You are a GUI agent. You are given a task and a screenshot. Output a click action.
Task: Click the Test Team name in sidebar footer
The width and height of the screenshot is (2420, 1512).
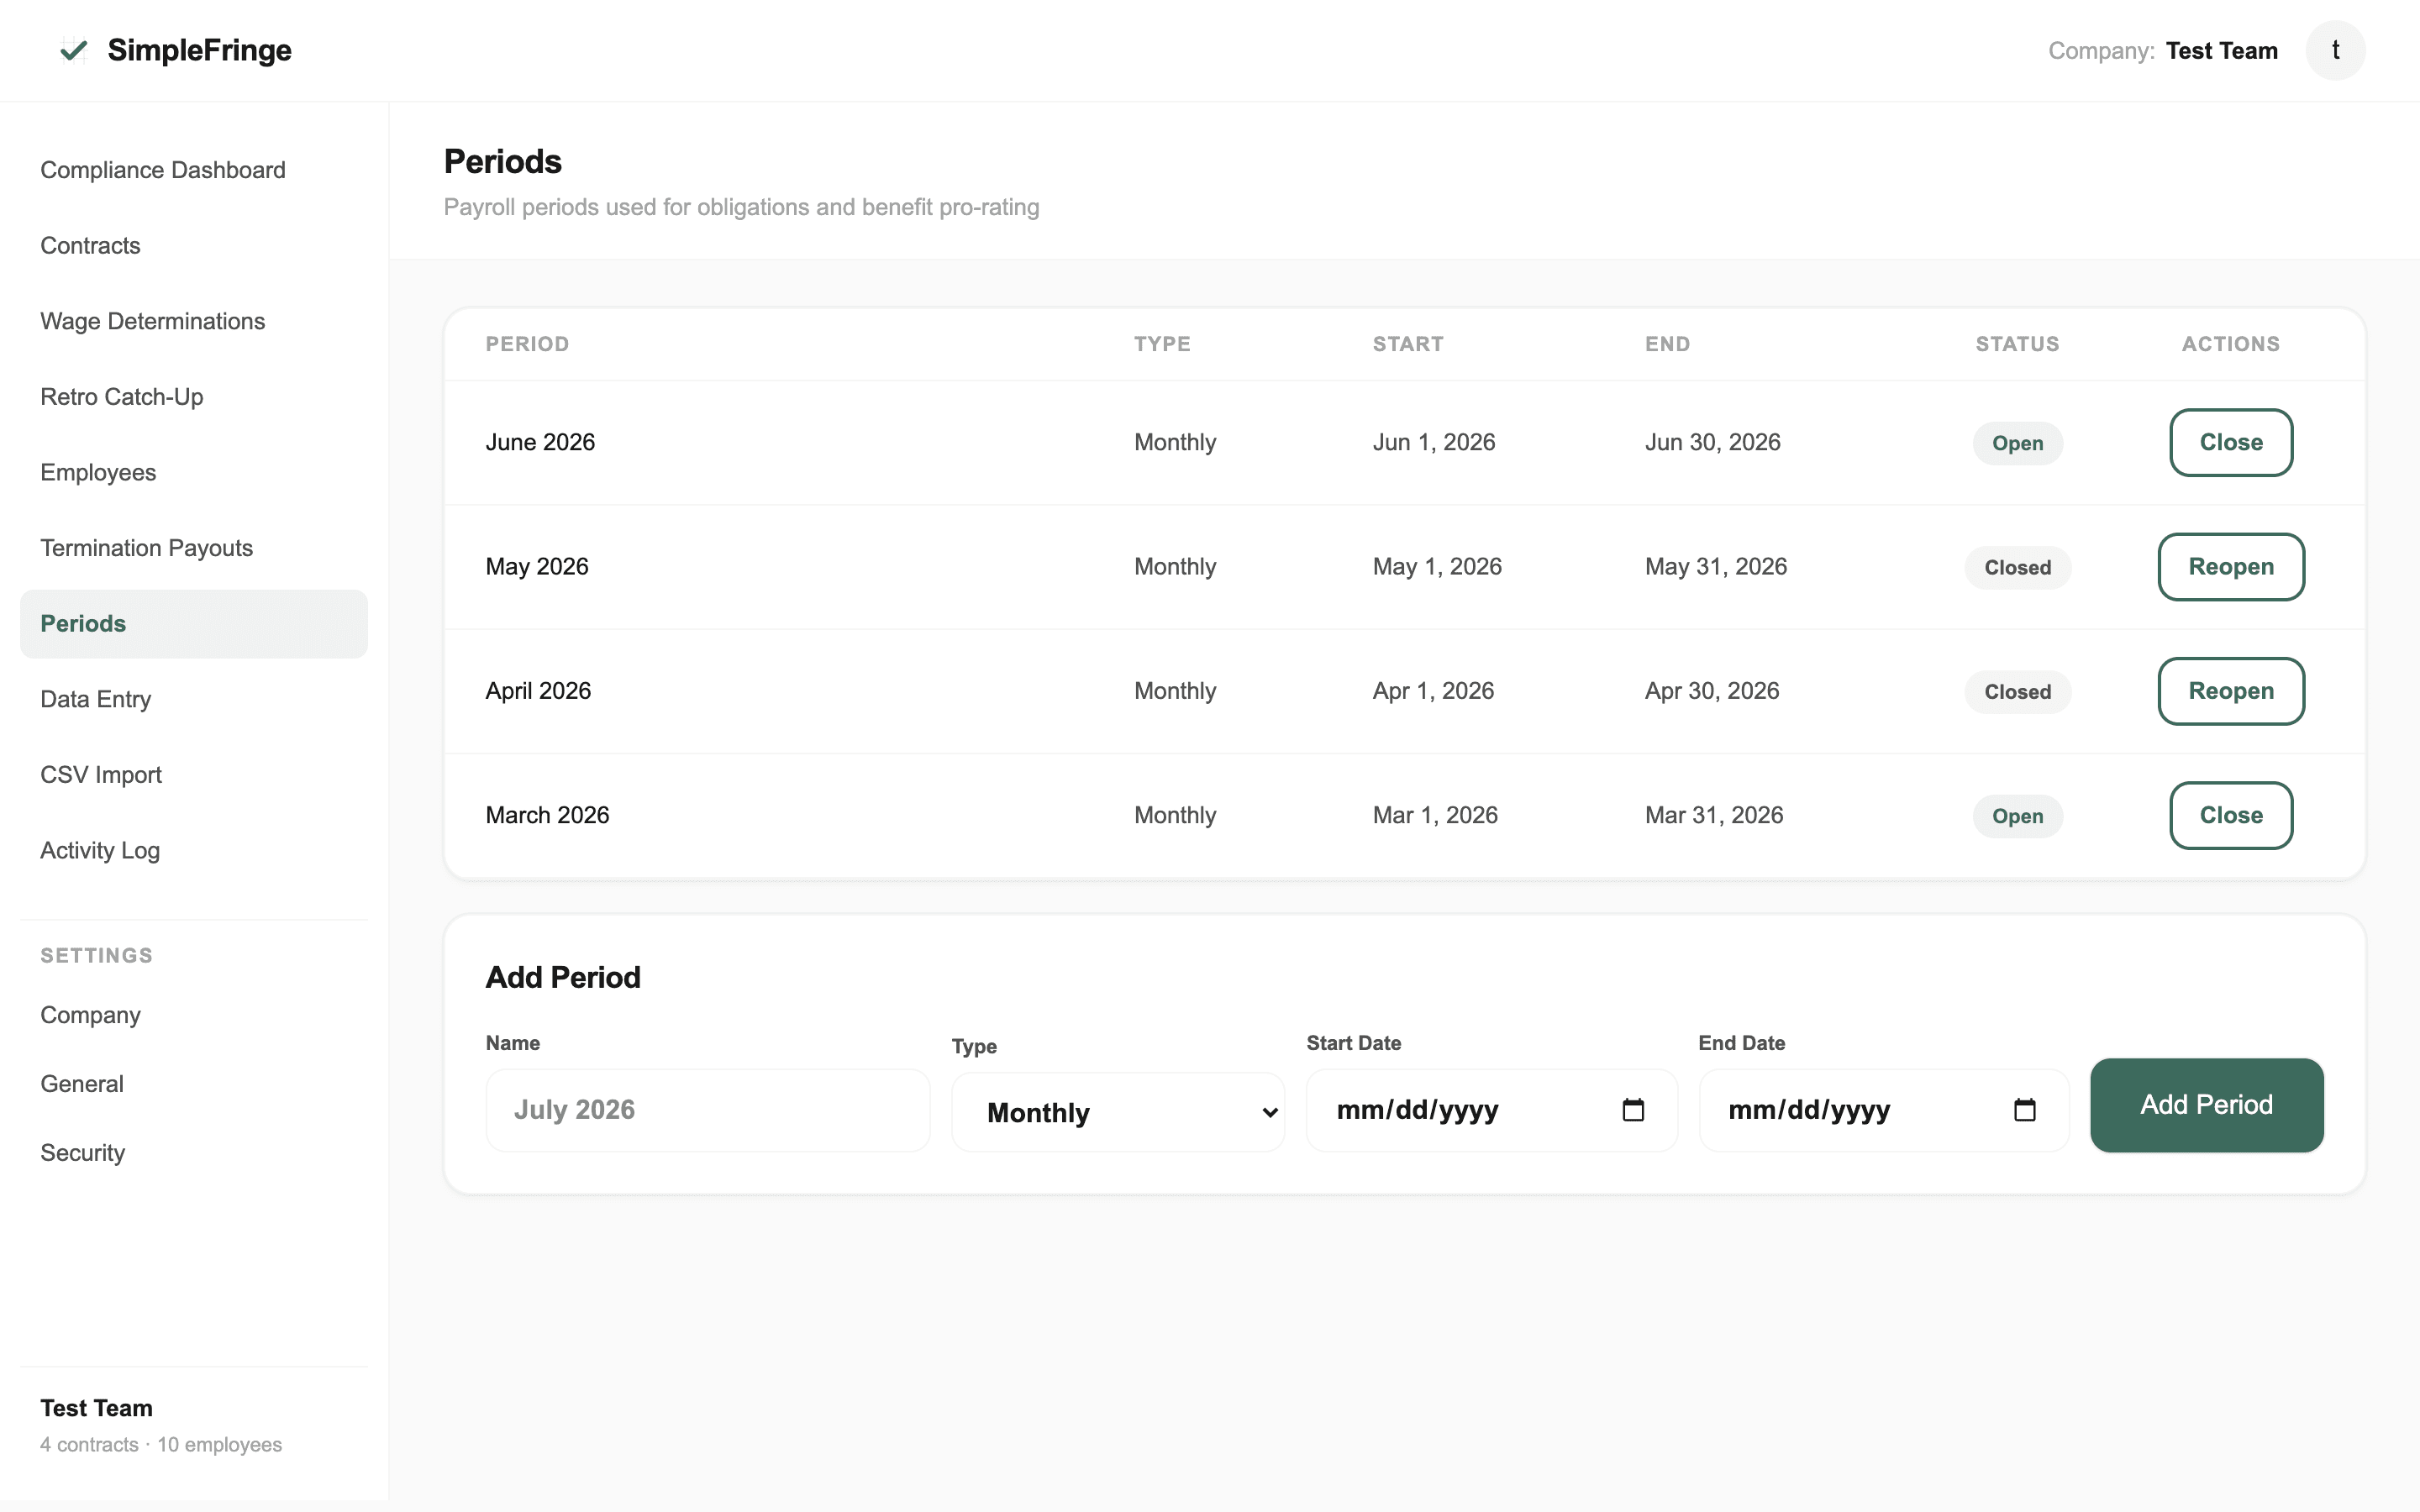point(96,1408)
